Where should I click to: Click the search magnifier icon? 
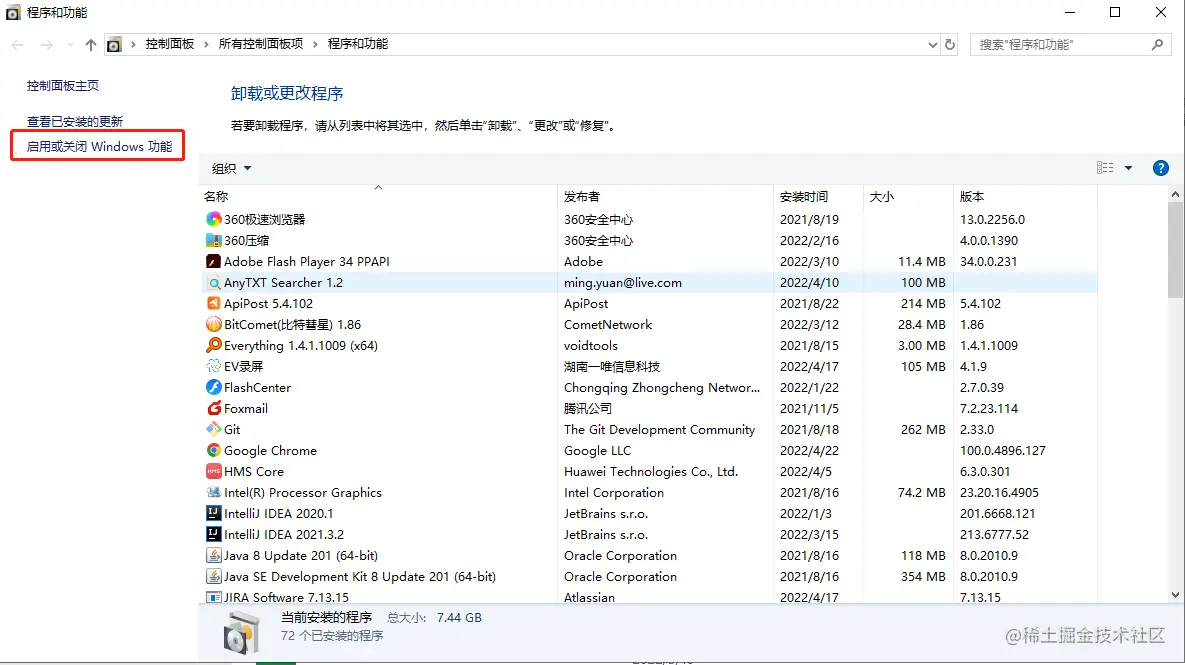click(x=1157, y=45)
